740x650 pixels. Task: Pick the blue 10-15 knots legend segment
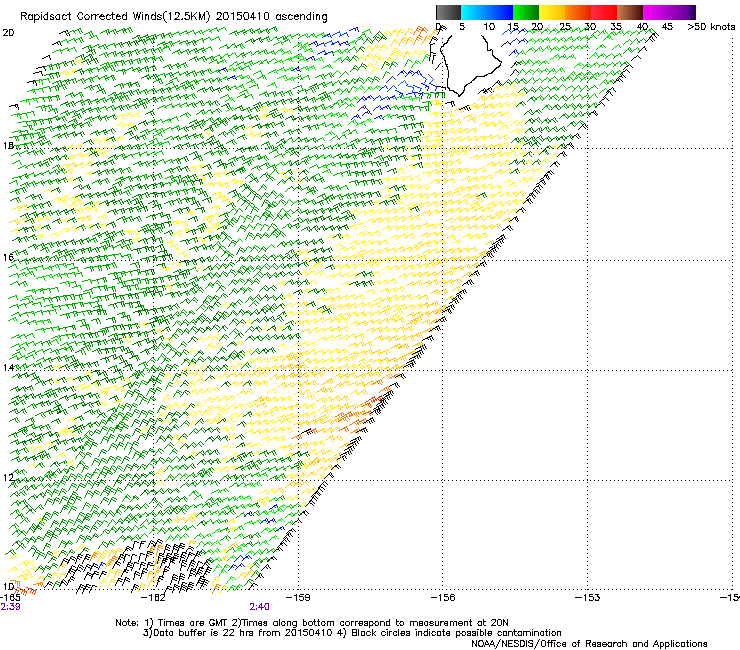coord(500,12)
